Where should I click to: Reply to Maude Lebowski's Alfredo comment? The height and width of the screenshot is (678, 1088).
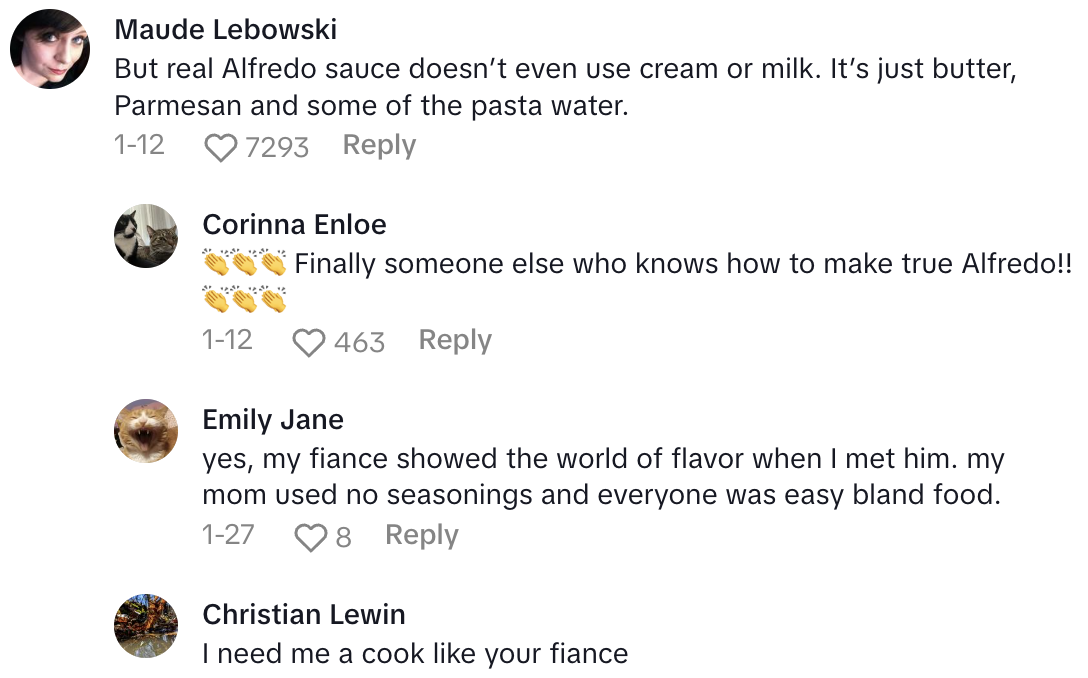click(379, 146)
